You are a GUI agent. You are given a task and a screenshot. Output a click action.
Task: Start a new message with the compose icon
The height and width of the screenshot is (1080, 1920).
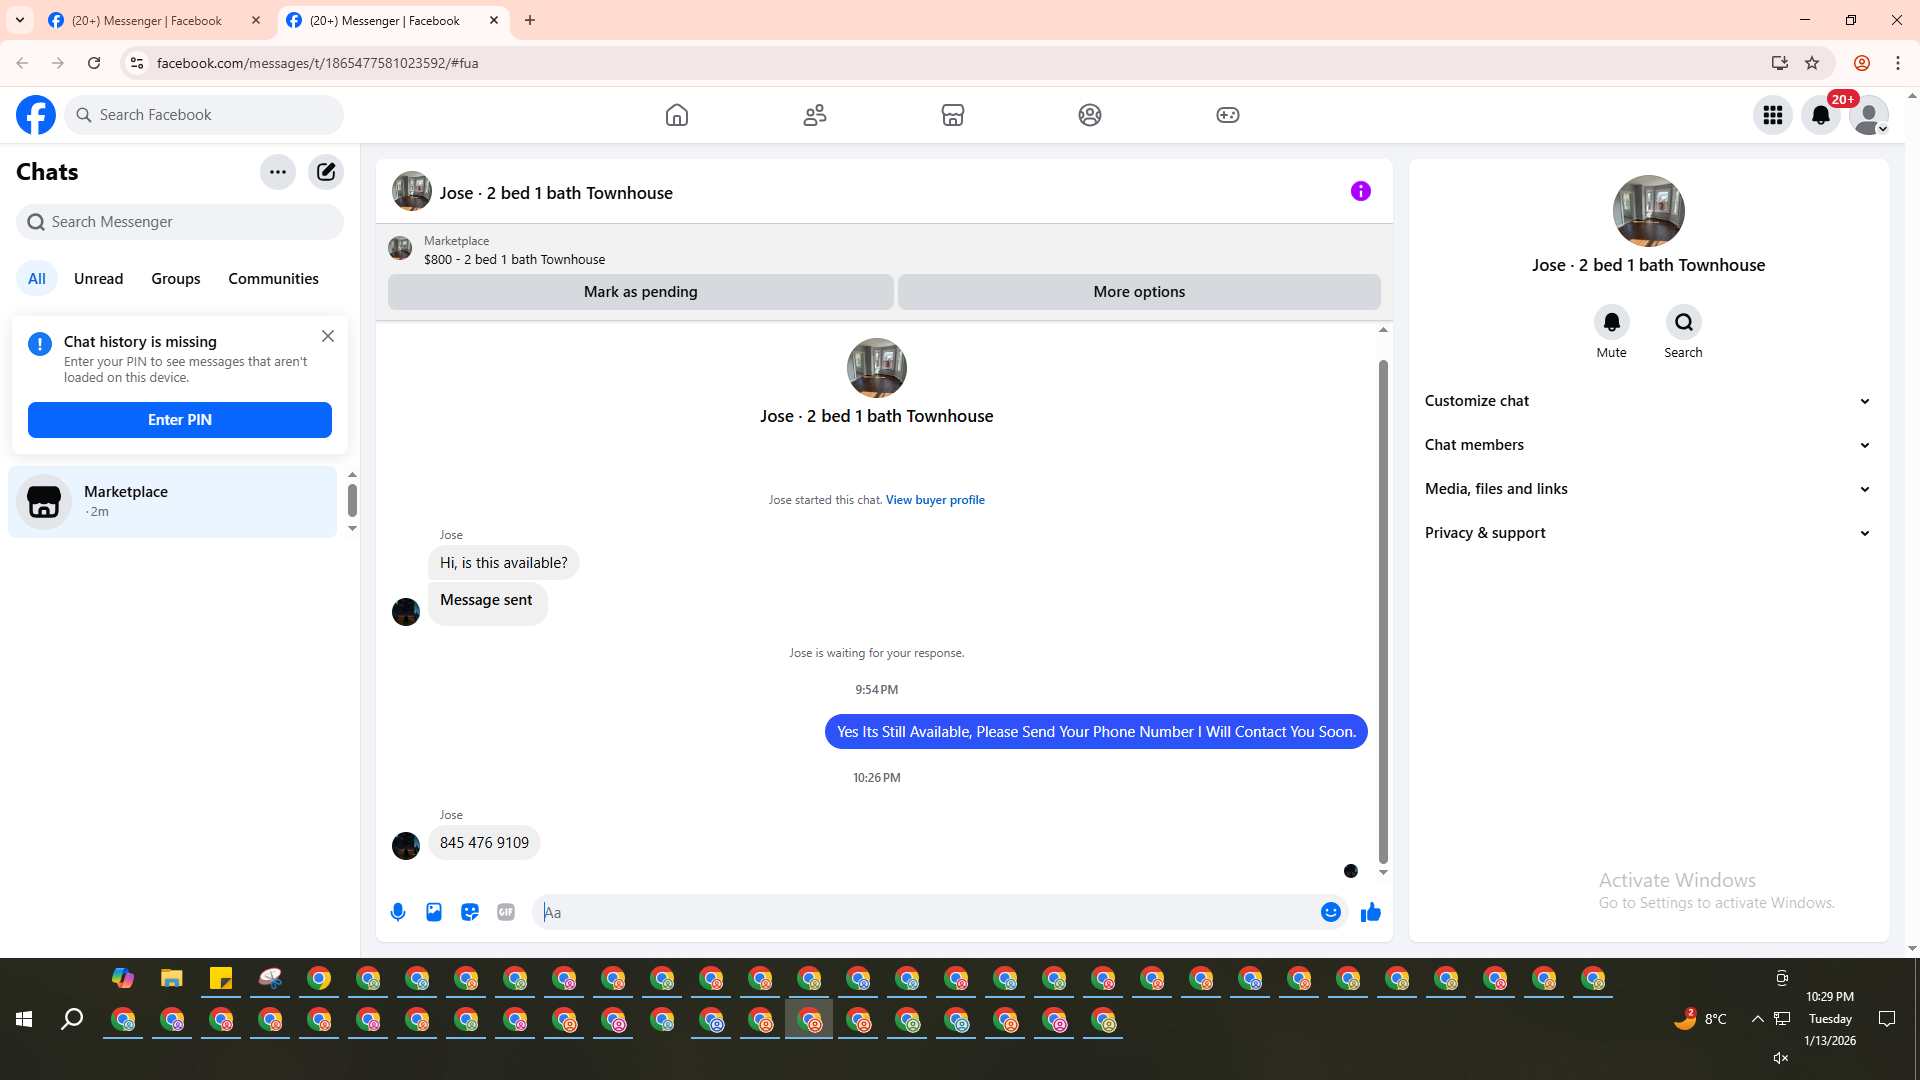coord(326,172)
